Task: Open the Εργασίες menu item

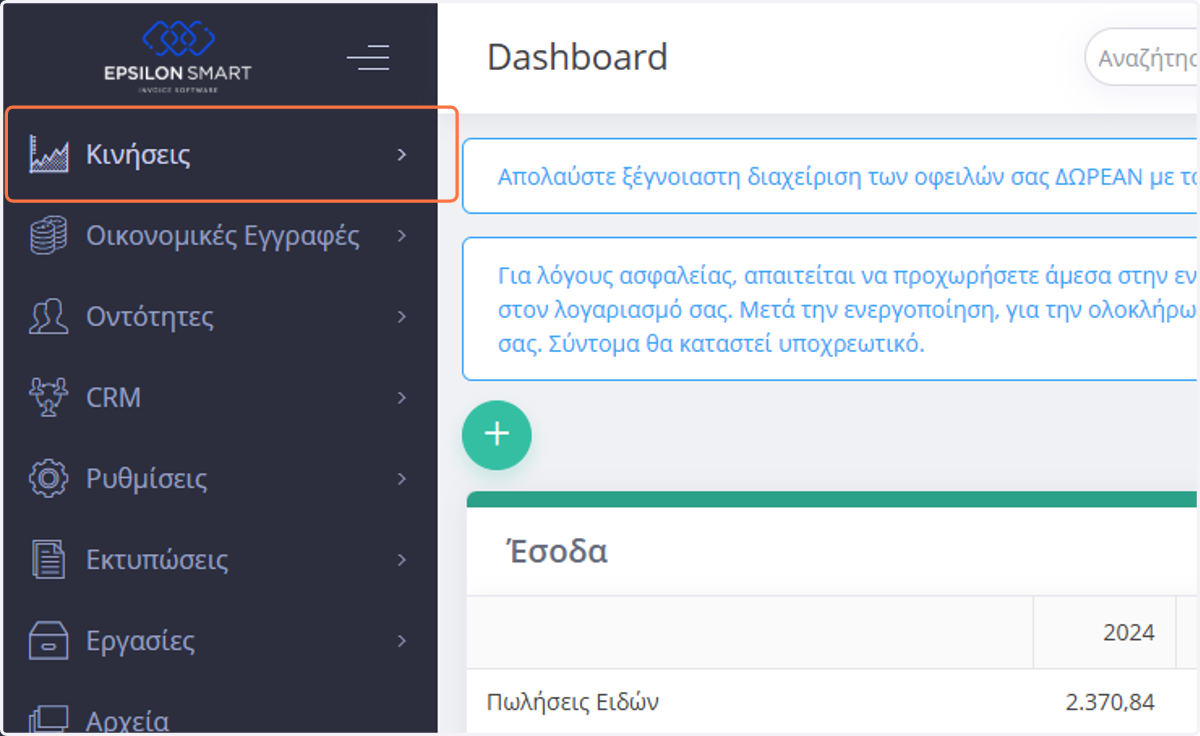Action: tap(220, 641)
